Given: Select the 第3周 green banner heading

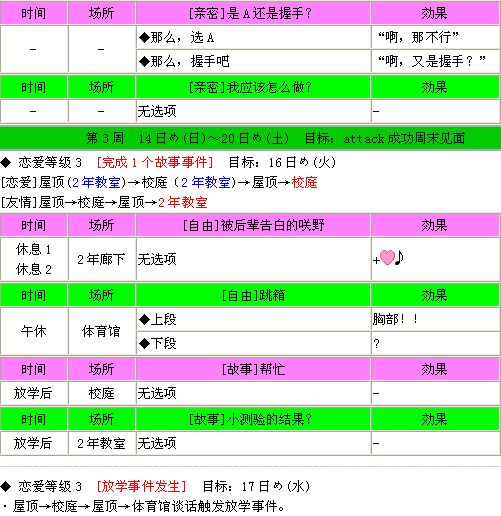Looking at the screenshot, I should pyautogui.click(x=250, y=138).
